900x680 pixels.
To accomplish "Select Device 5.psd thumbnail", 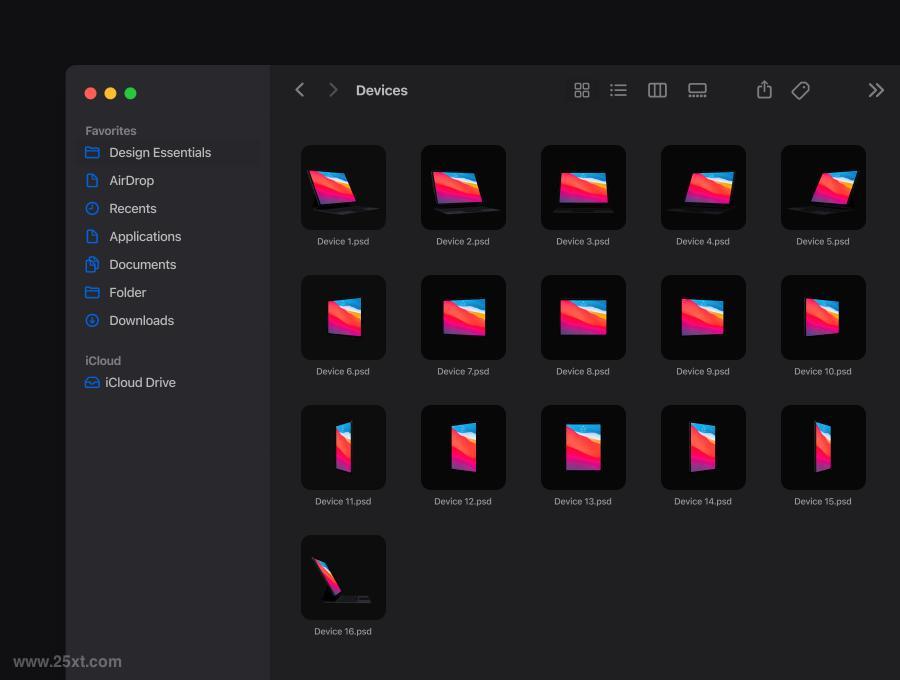I will tap(823, 187).
